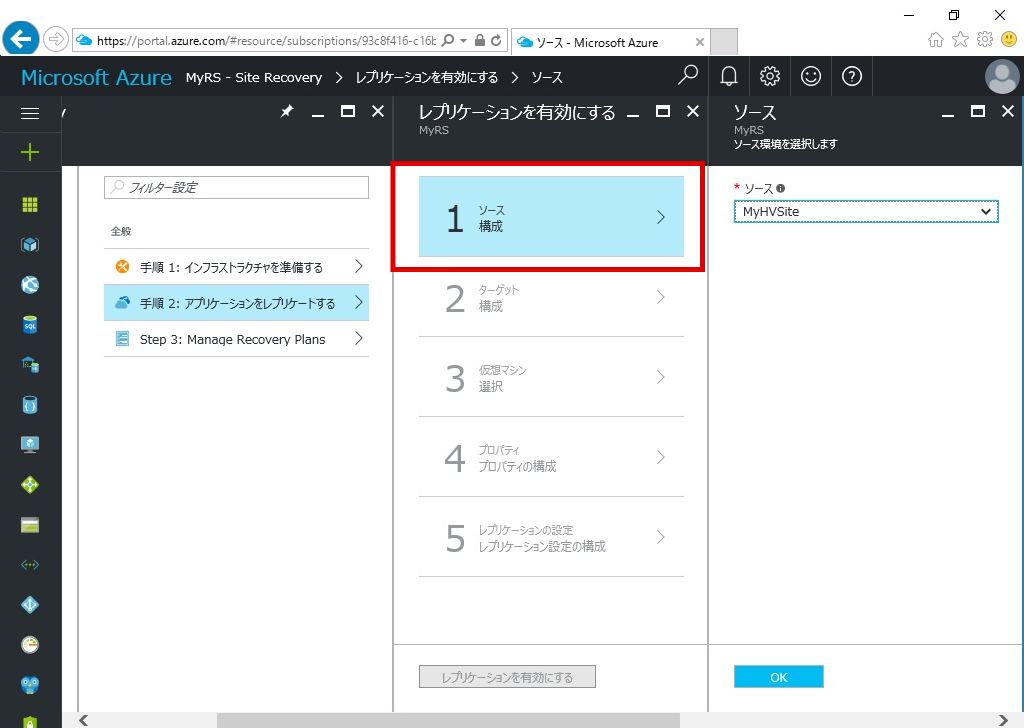
Task: Click the browser URL address field
Action: pyautogui.click(x=265, y=40)
